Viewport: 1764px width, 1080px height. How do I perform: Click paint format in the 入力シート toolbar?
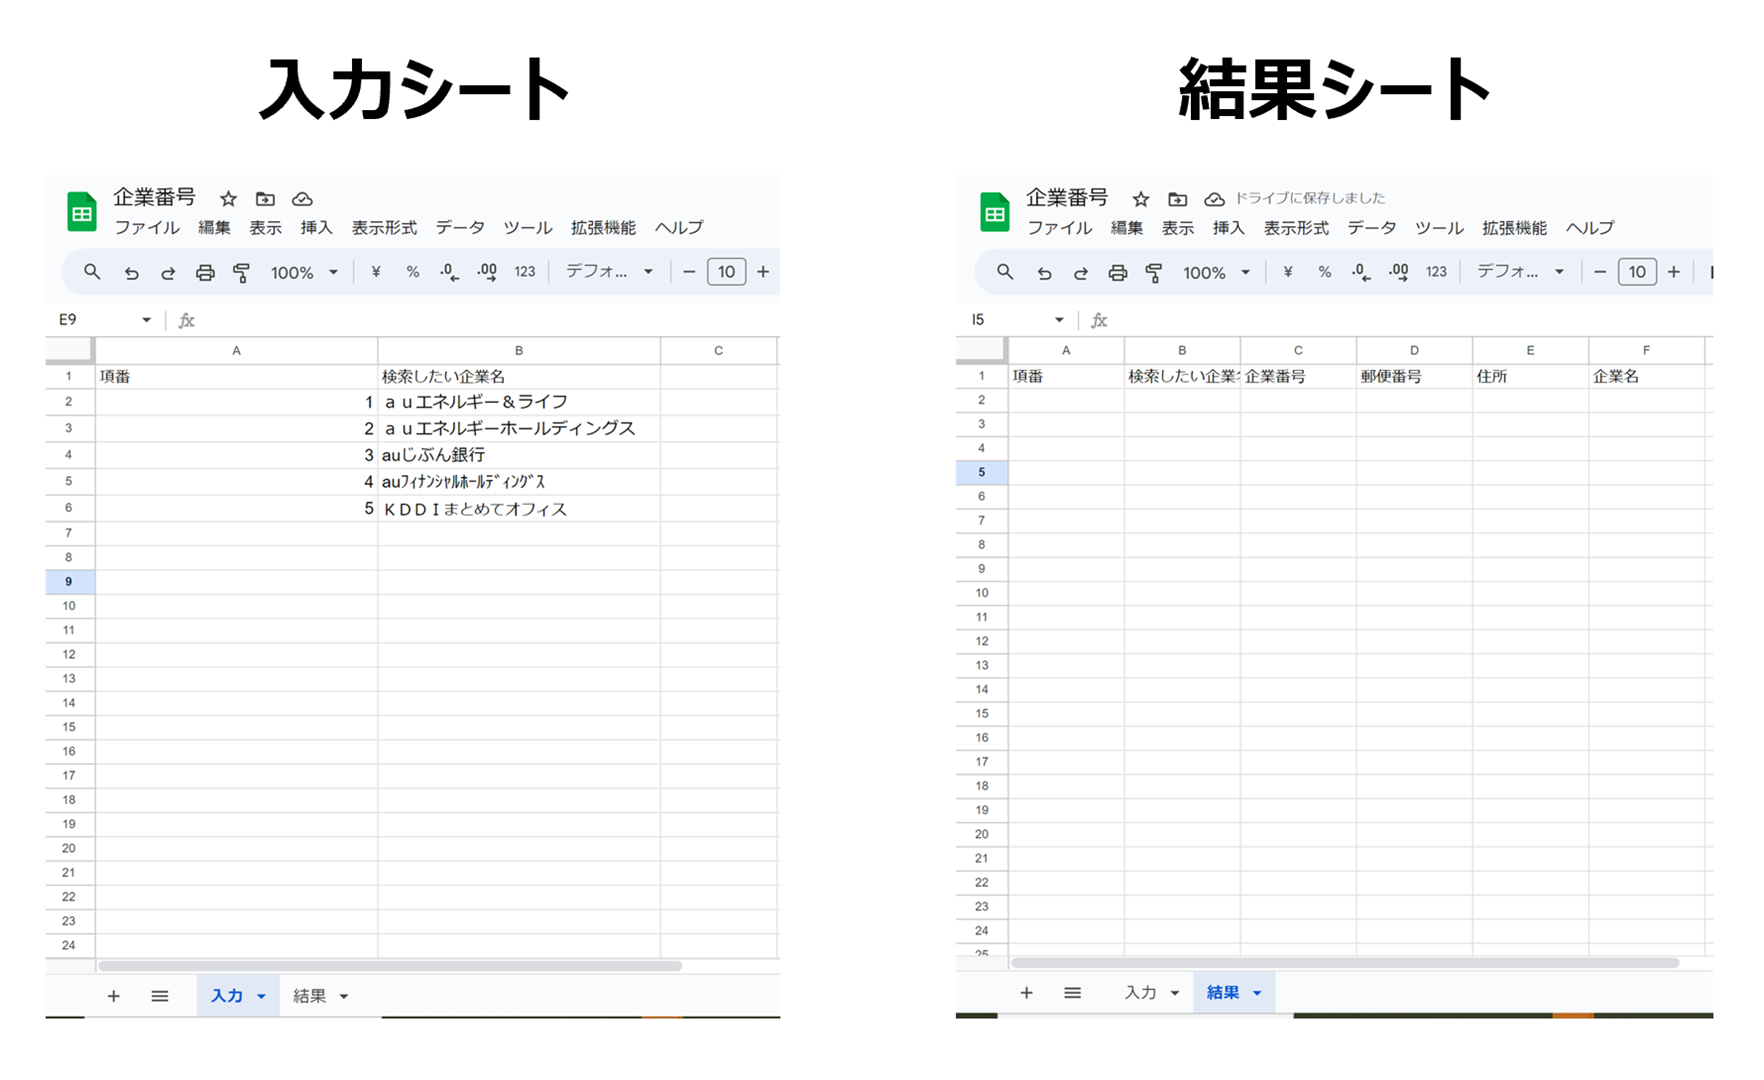pyautogui.click(x=241, y=272)
